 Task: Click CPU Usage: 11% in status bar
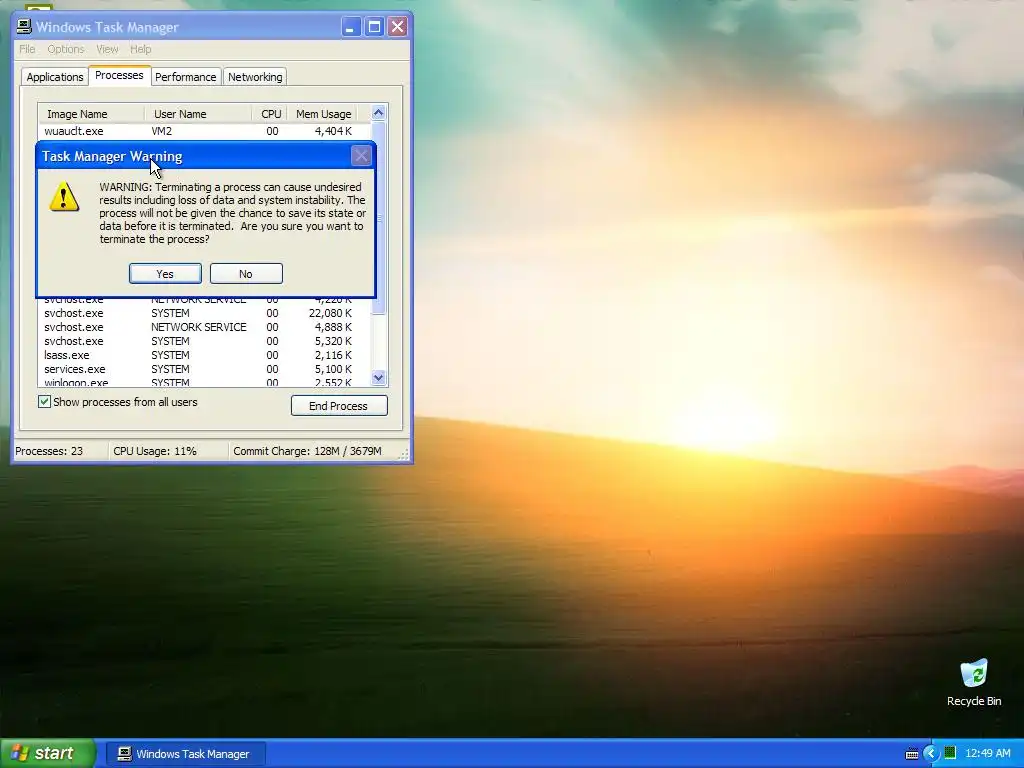point(155,451)
